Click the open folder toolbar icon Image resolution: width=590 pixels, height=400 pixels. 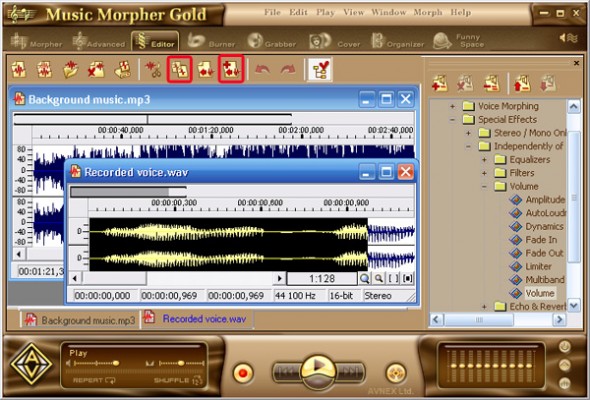(70, 69)
